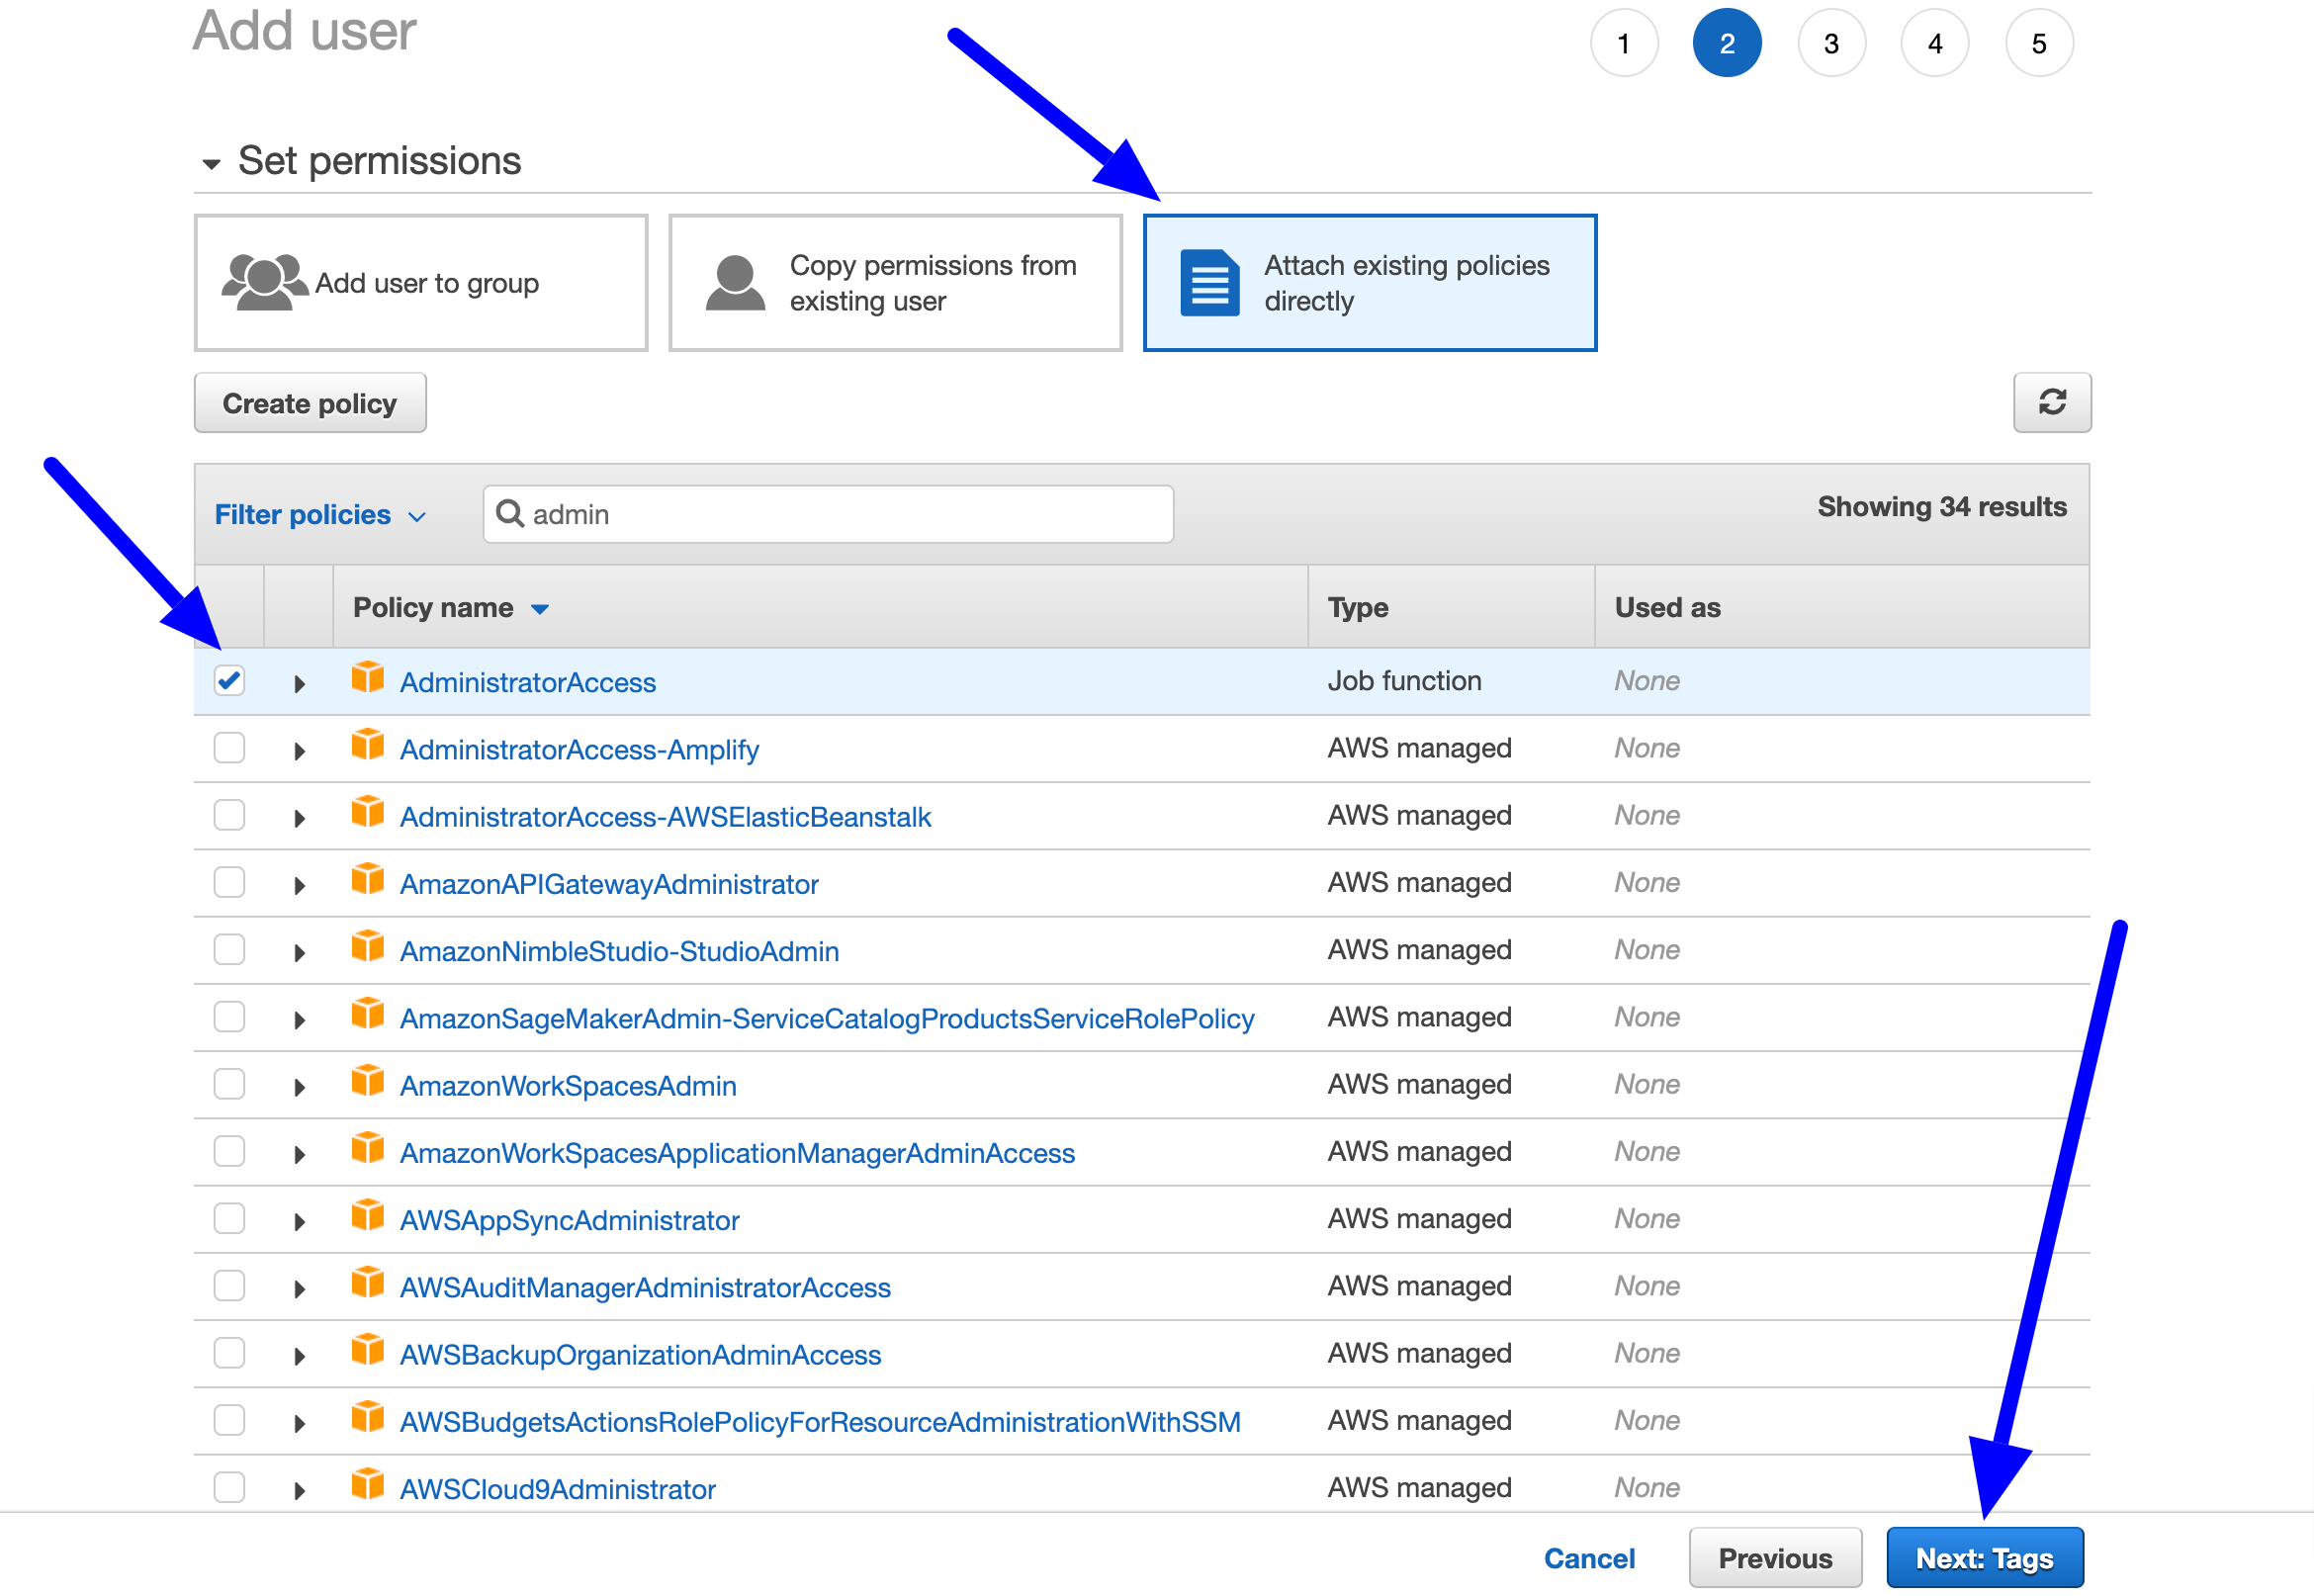Open the AWSAuditManagerAdministratorAccess policy link
Screen dimensions: 2314x1596
[x=645, y=1287]
